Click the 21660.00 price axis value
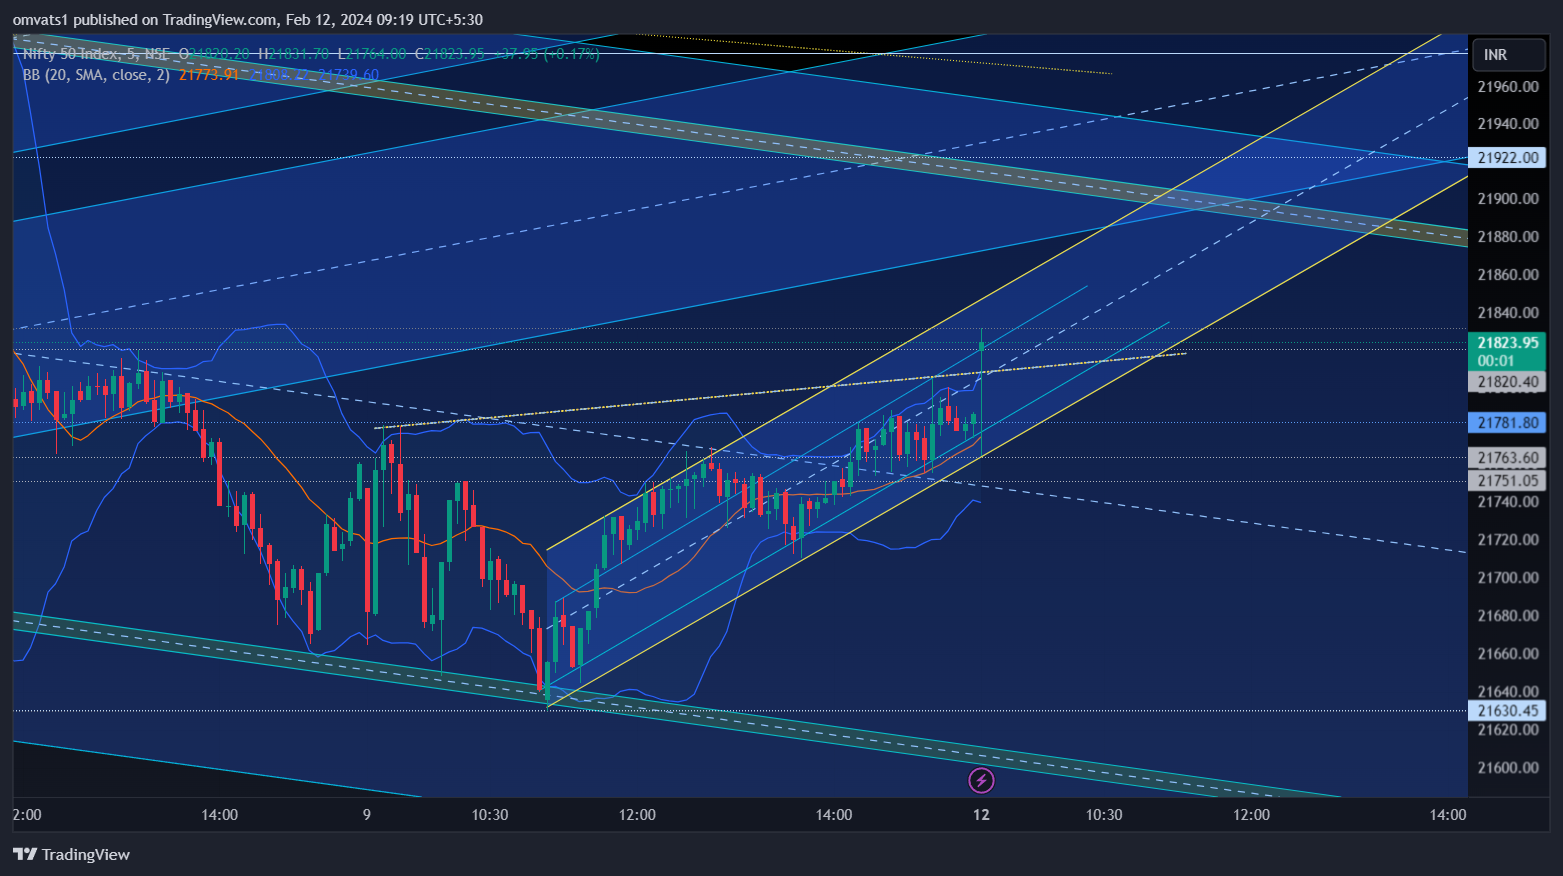This screenshot has width=1563, height=876. [1508, 654]
